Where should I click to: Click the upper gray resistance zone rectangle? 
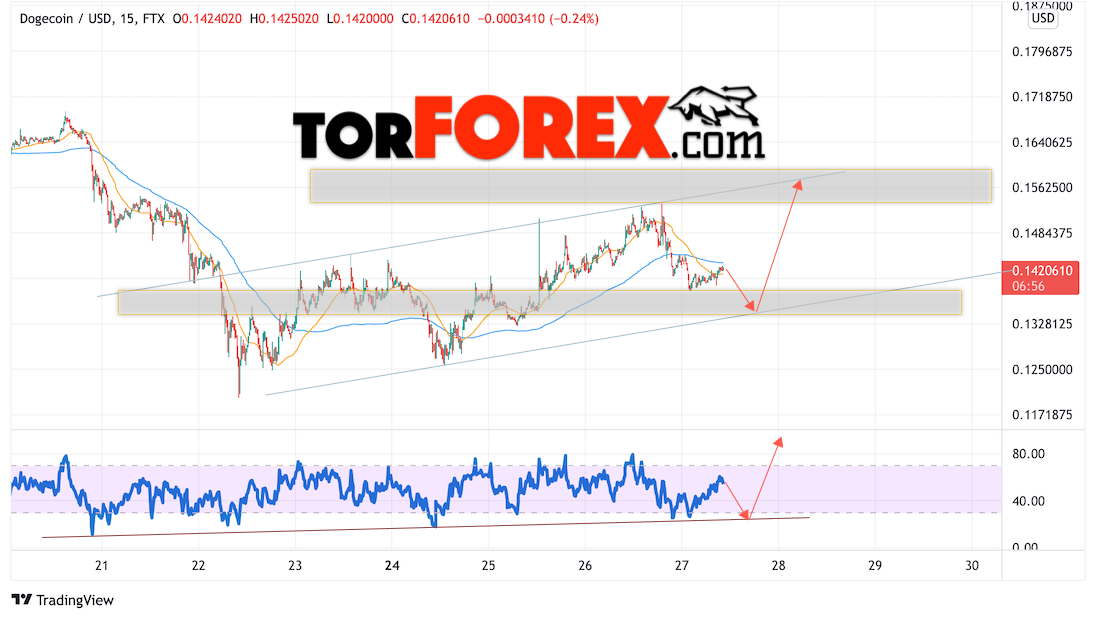click(x=651, y=186)
